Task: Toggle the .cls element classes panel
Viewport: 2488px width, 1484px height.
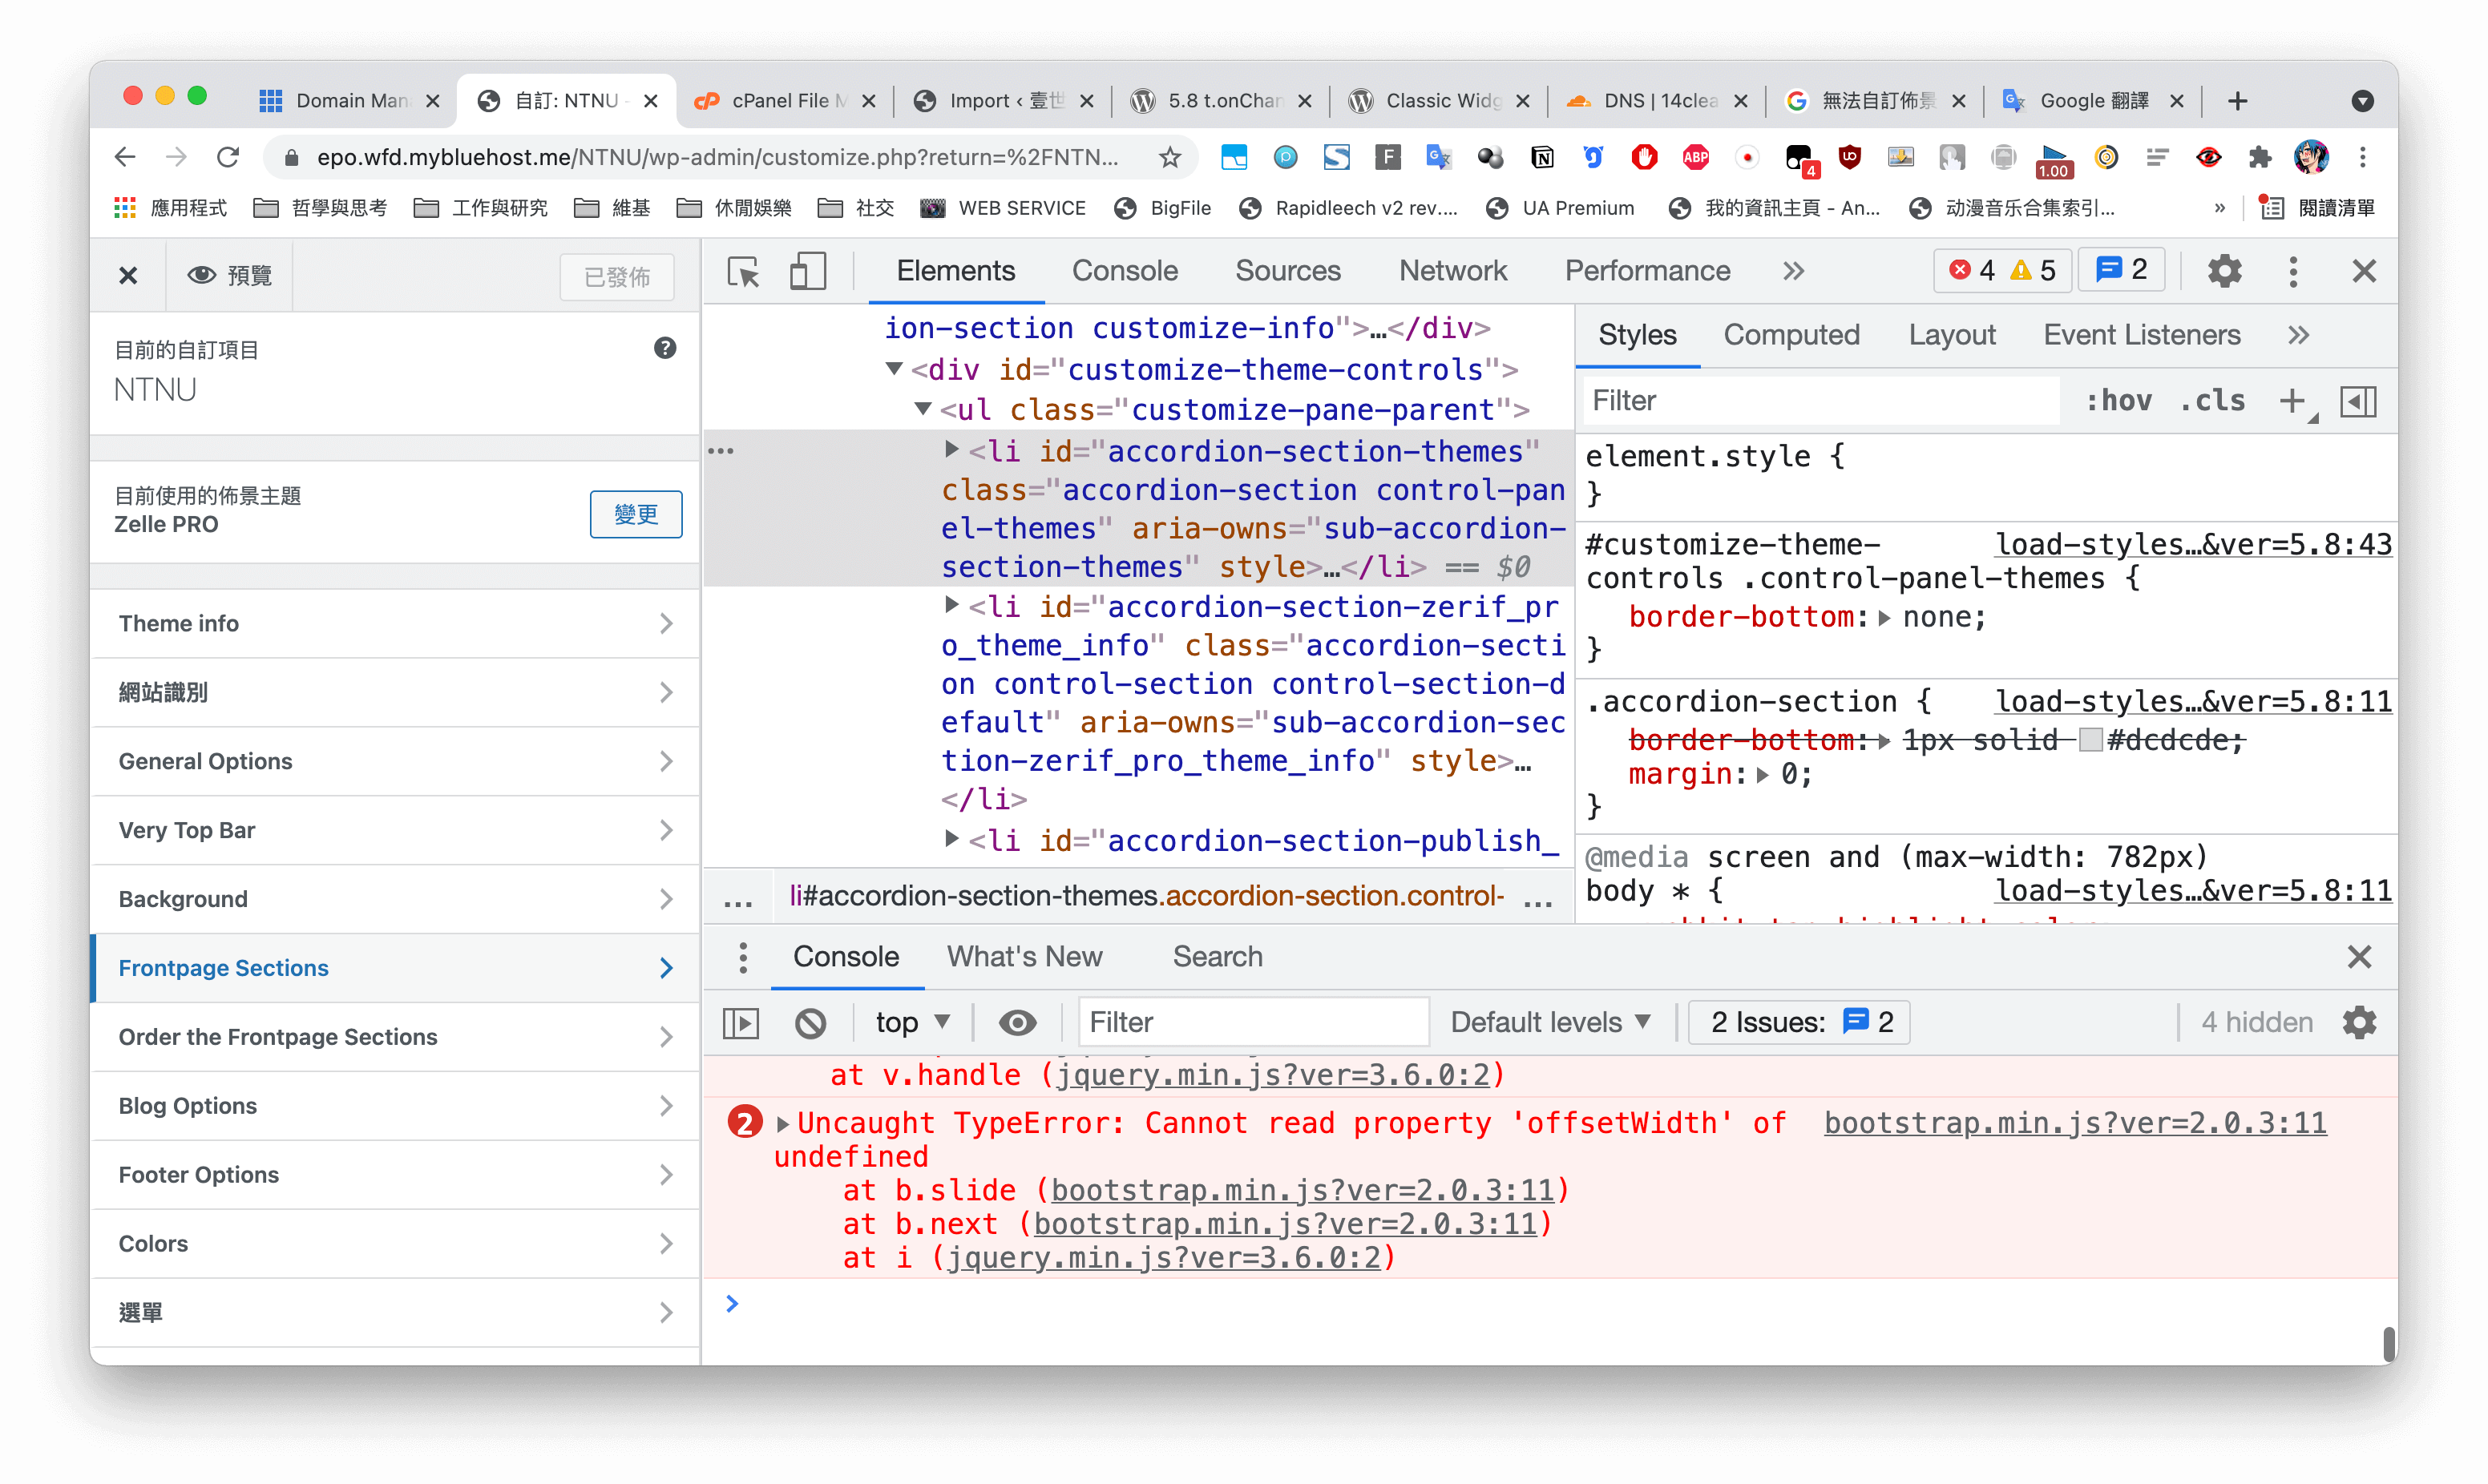Action: pos(2212,402)
